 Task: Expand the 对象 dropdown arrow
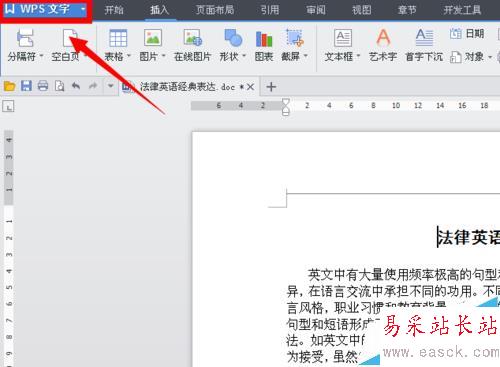[x=490, y=57]
